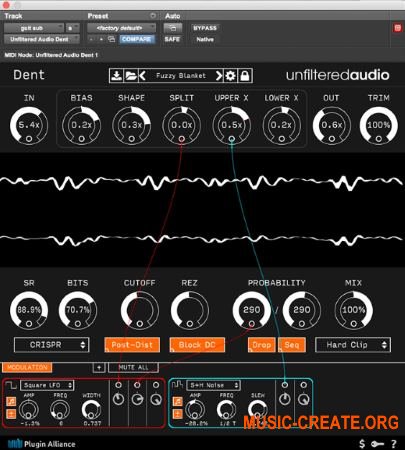Select next Pro Tools preset plus button
The image size is (405, 450).
101,39
